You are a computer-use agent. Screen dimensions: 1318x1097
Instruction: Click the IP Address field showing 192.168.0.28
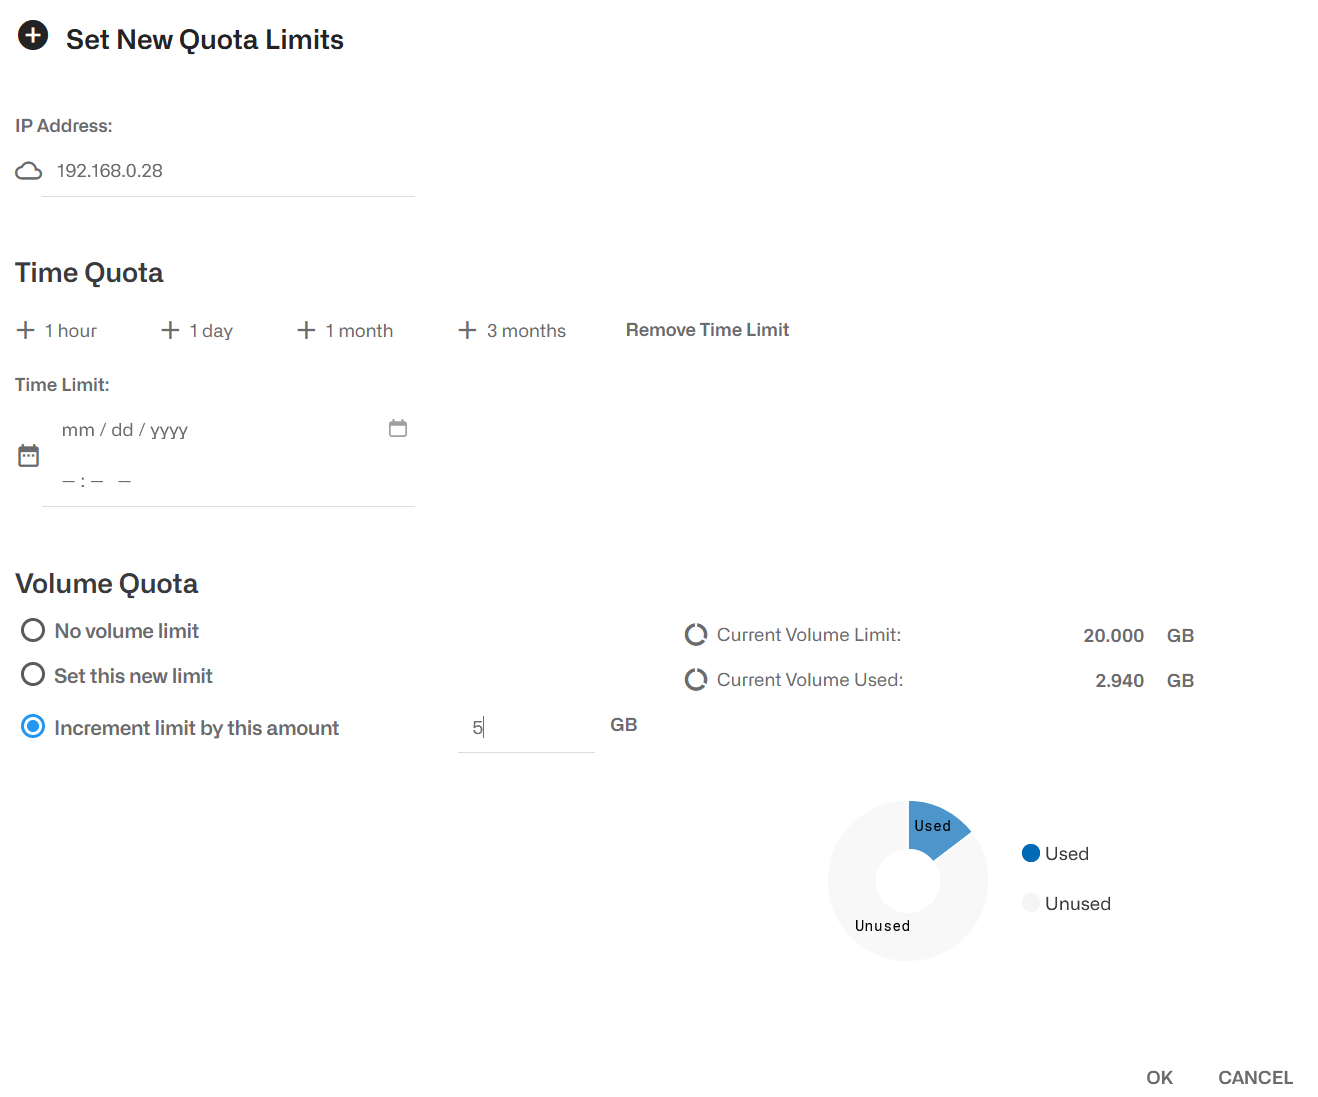pos(228,171)
